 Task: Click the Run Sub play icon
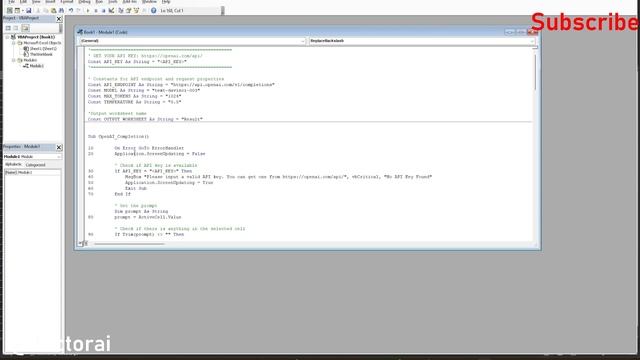(88, 11)
